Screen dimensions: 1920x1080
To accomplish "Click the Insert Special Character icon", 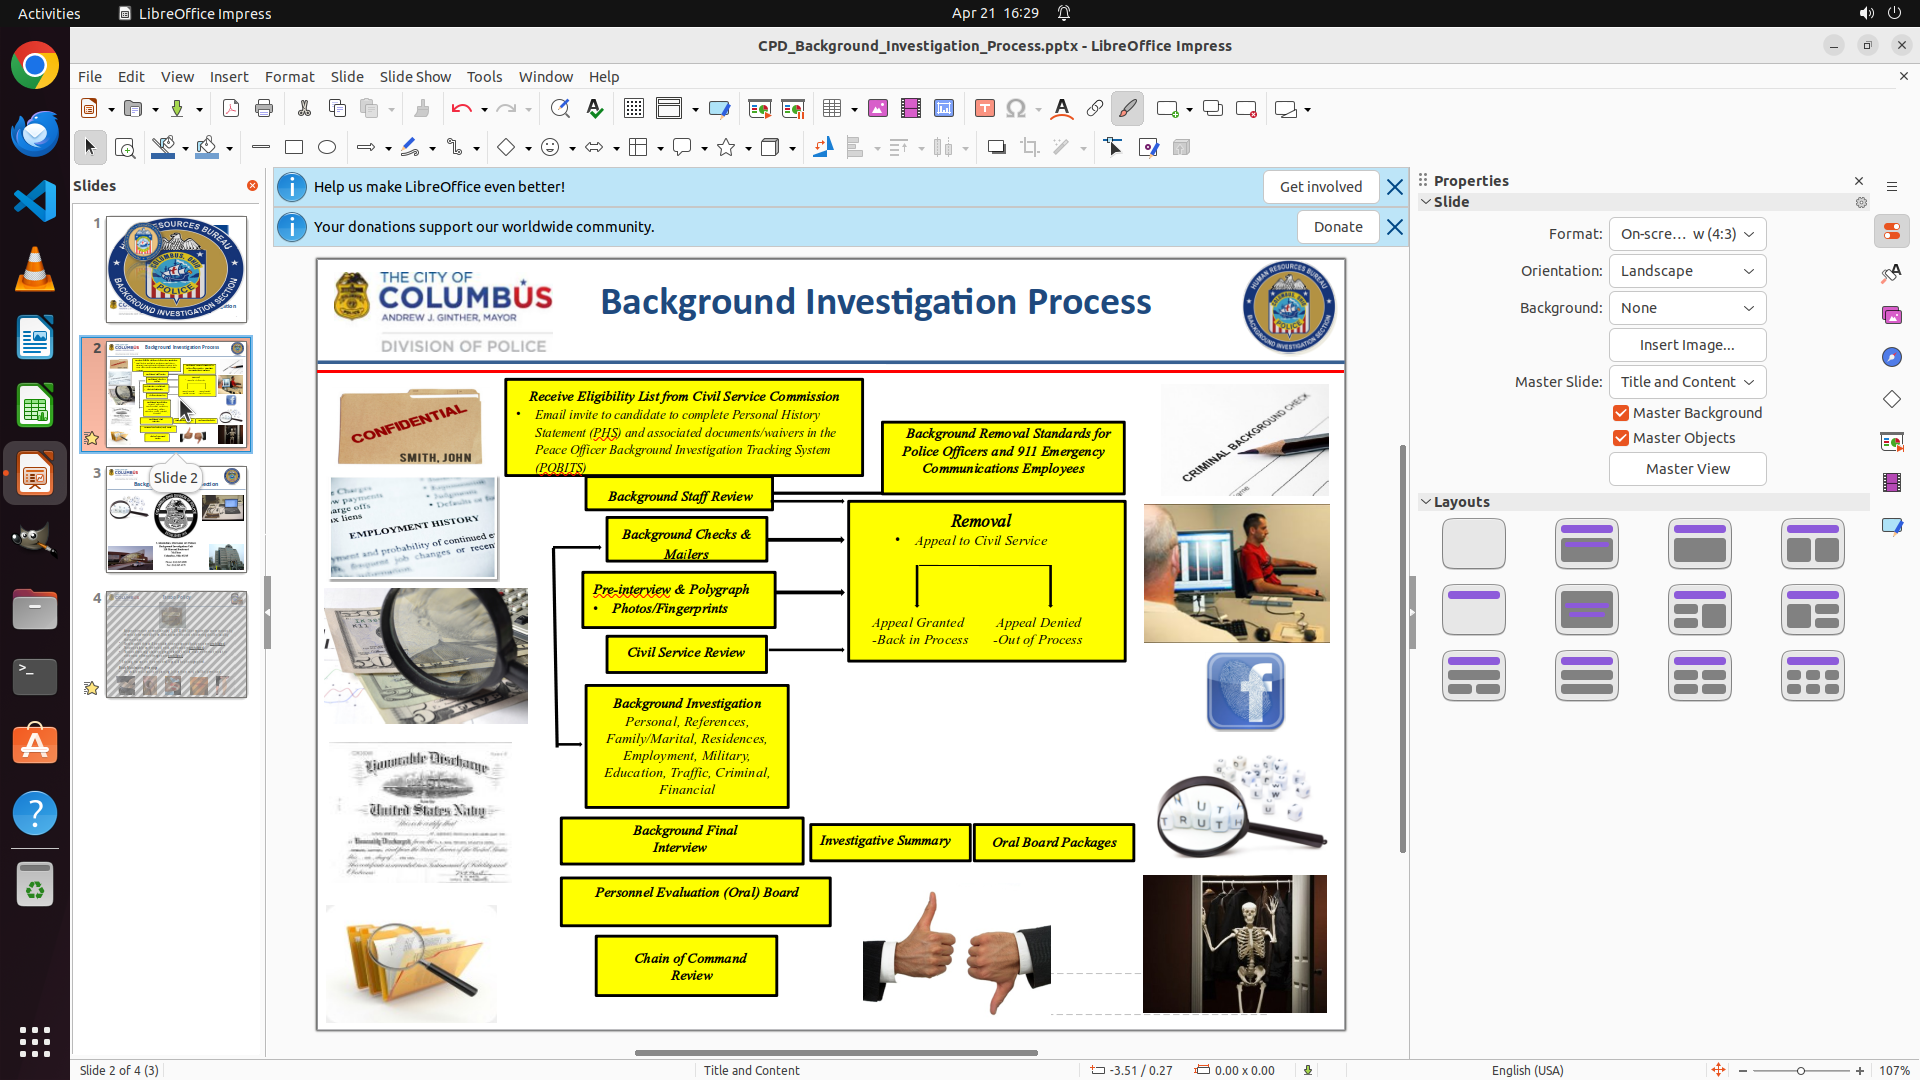I will pos(1016,109).
